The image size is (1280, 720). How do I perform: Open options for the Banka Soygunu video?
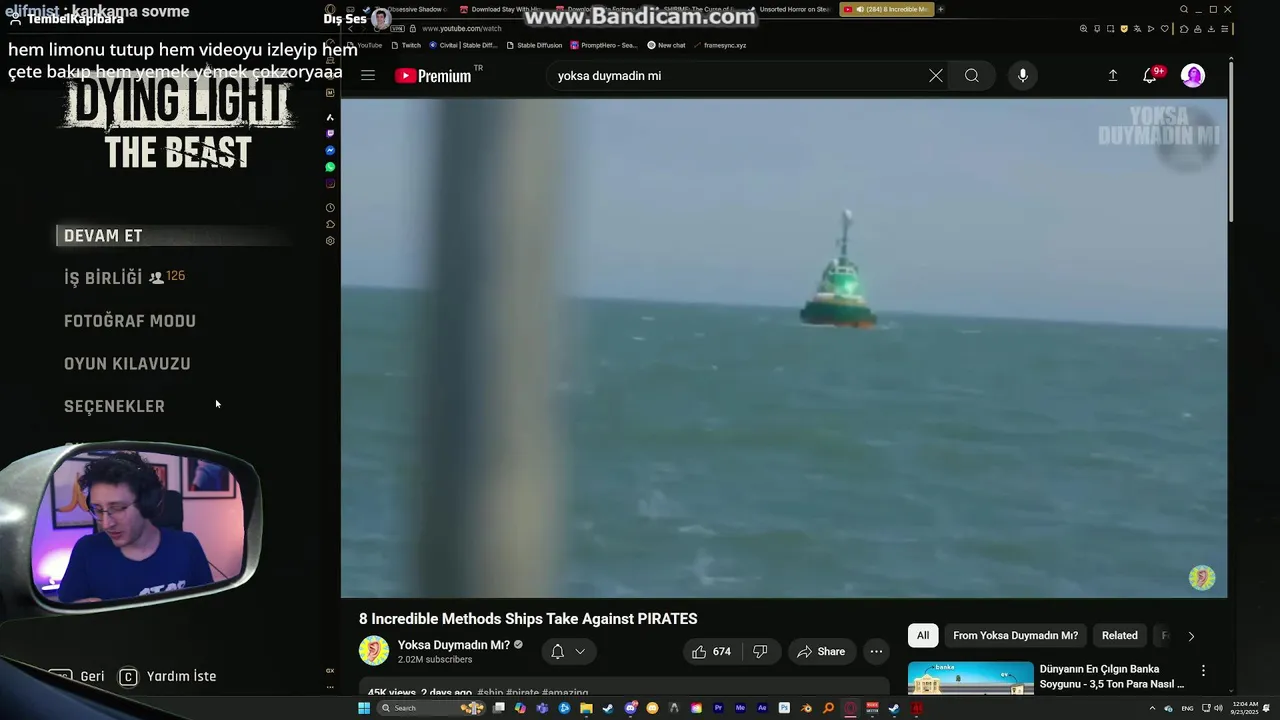click(x=1203, y=670)
